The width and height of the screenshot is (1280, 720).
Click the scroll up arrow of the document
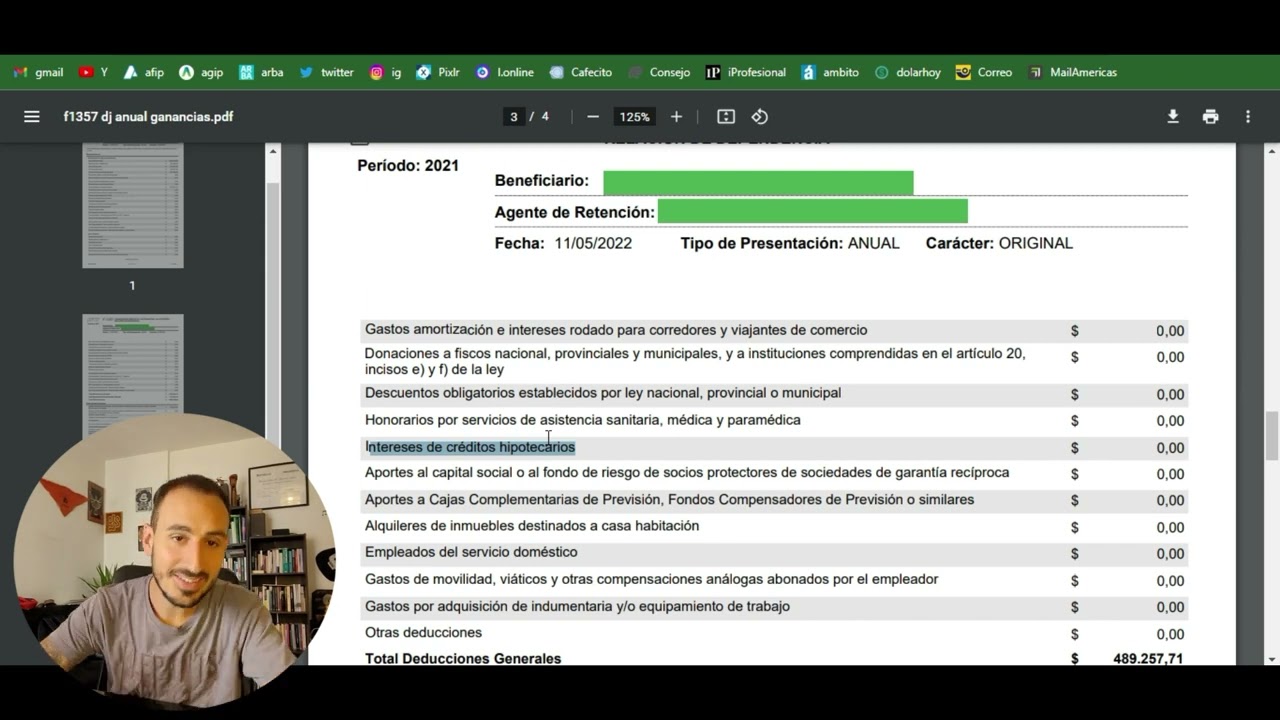point(1272,151)
